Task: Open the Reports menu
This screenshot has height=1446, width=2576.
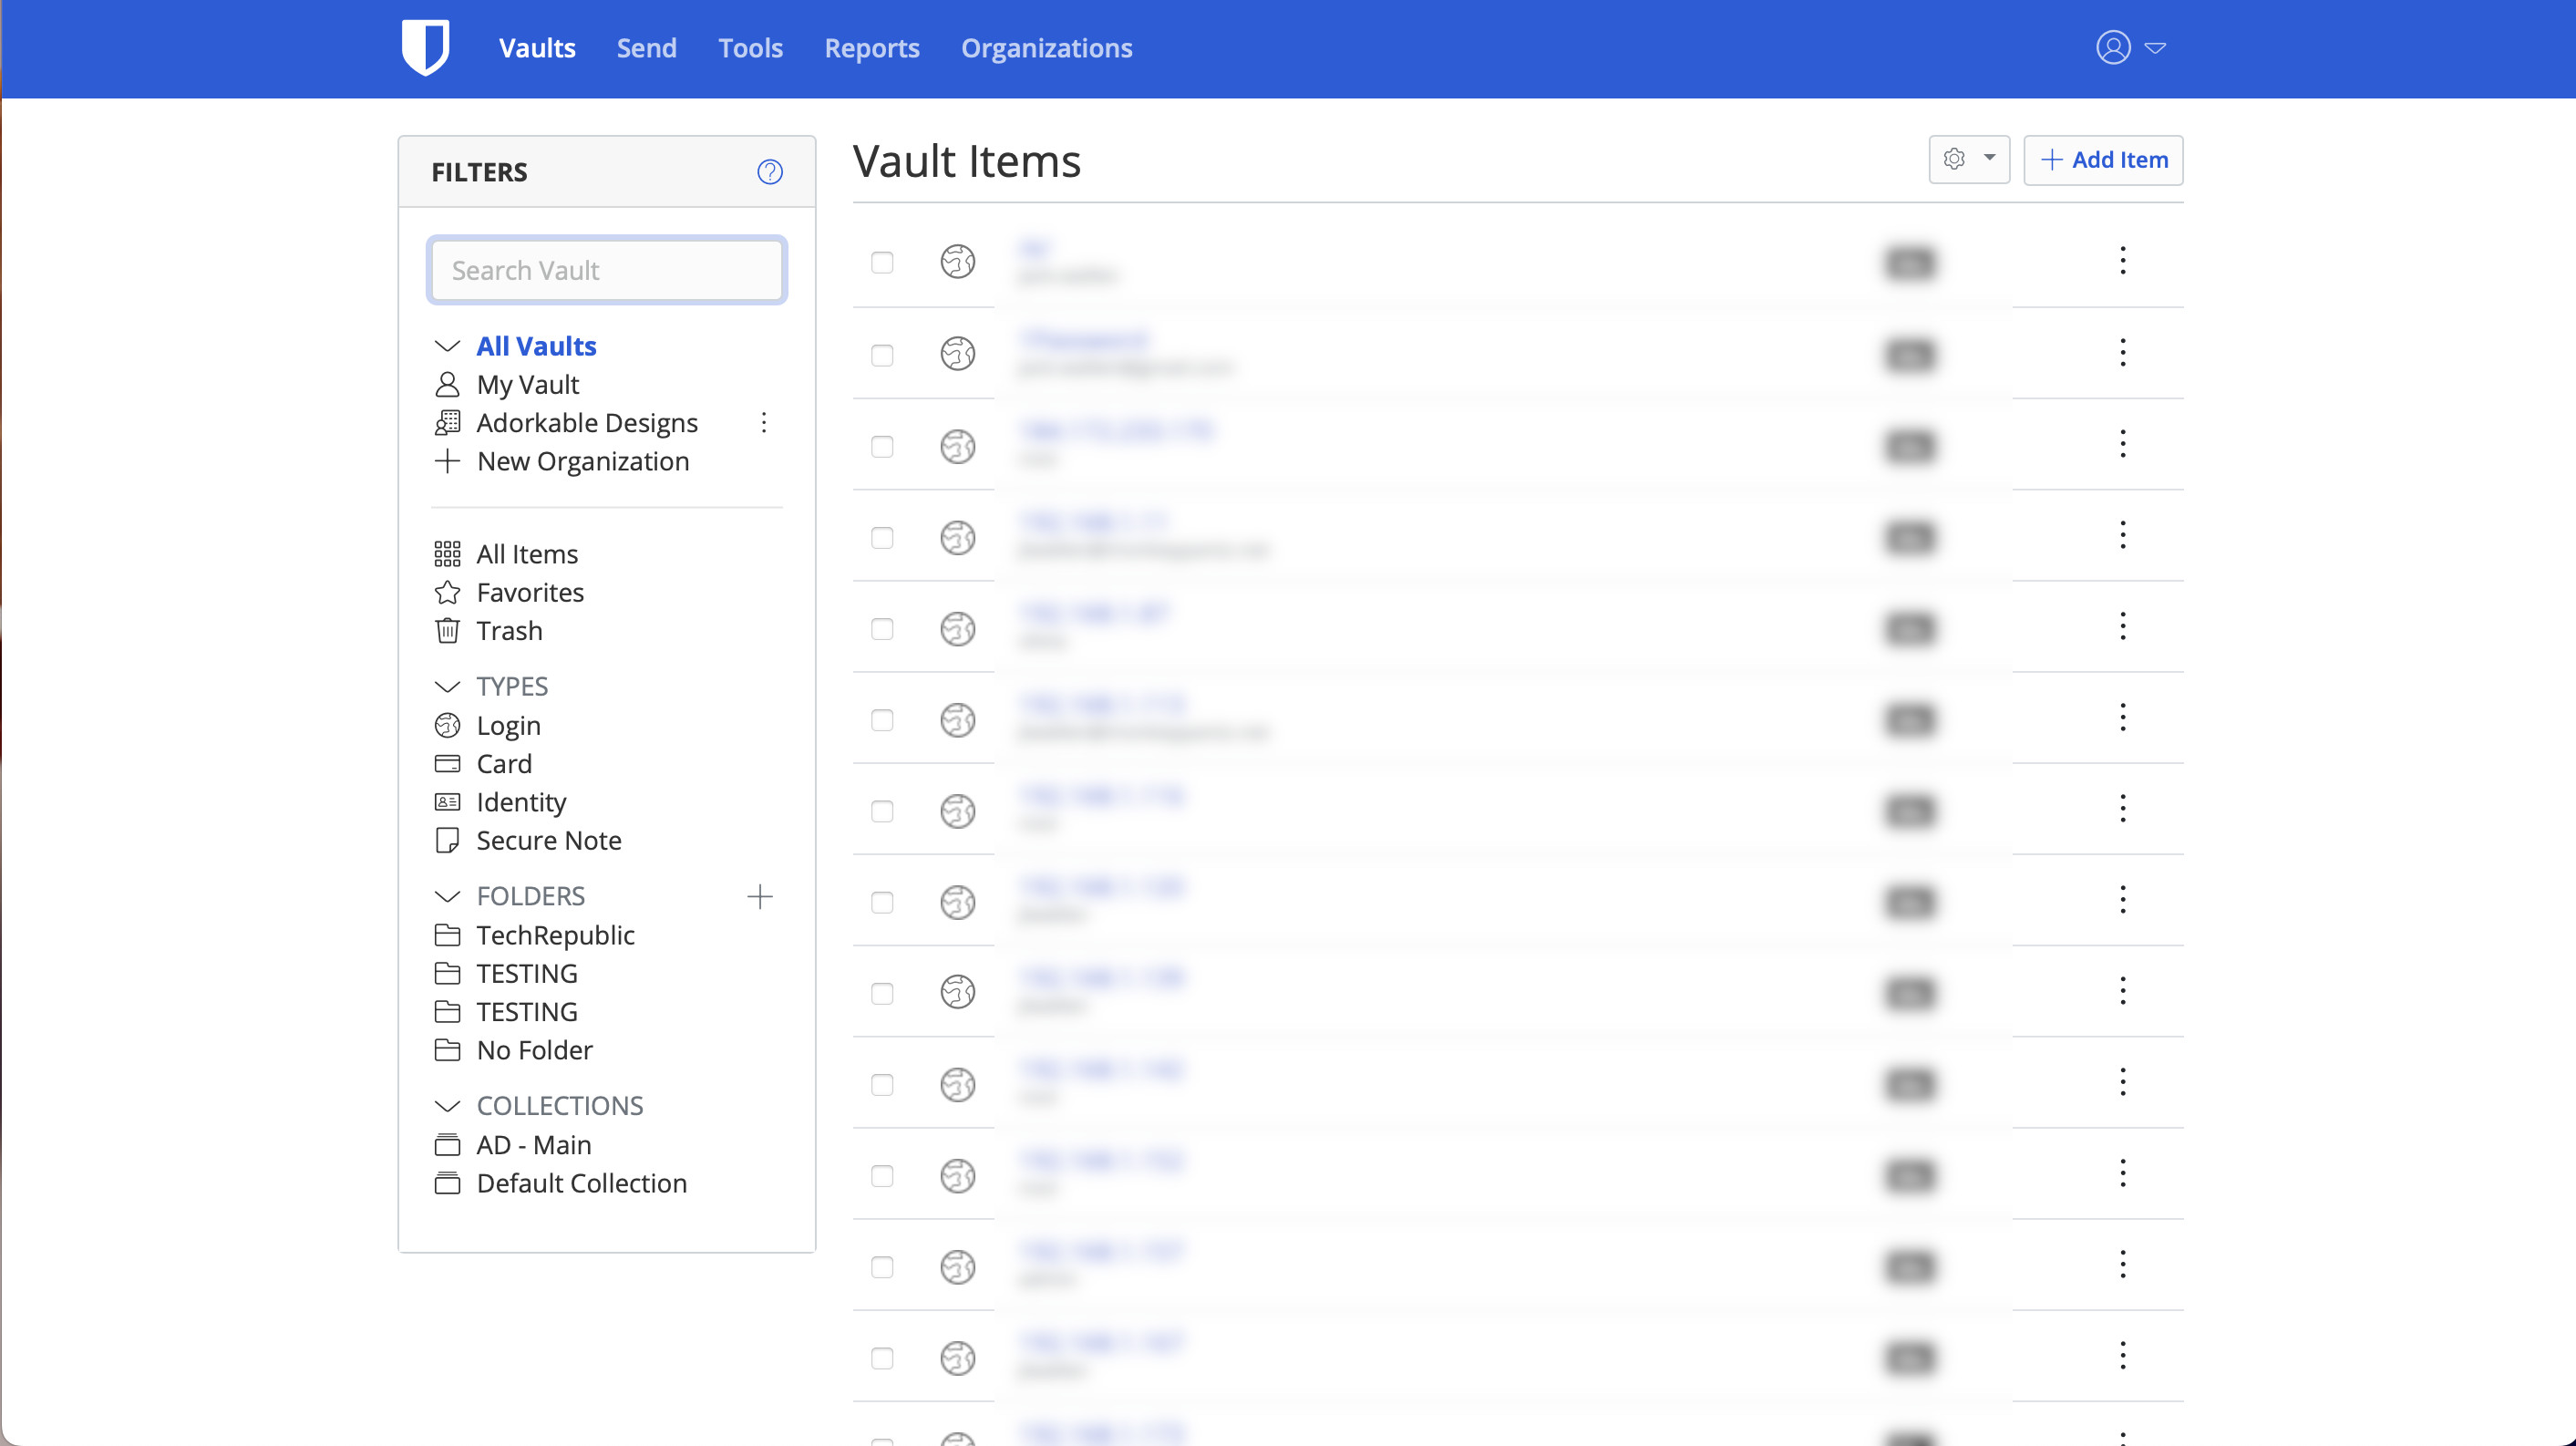Action: pyautogui.click(x=871, y=47)
